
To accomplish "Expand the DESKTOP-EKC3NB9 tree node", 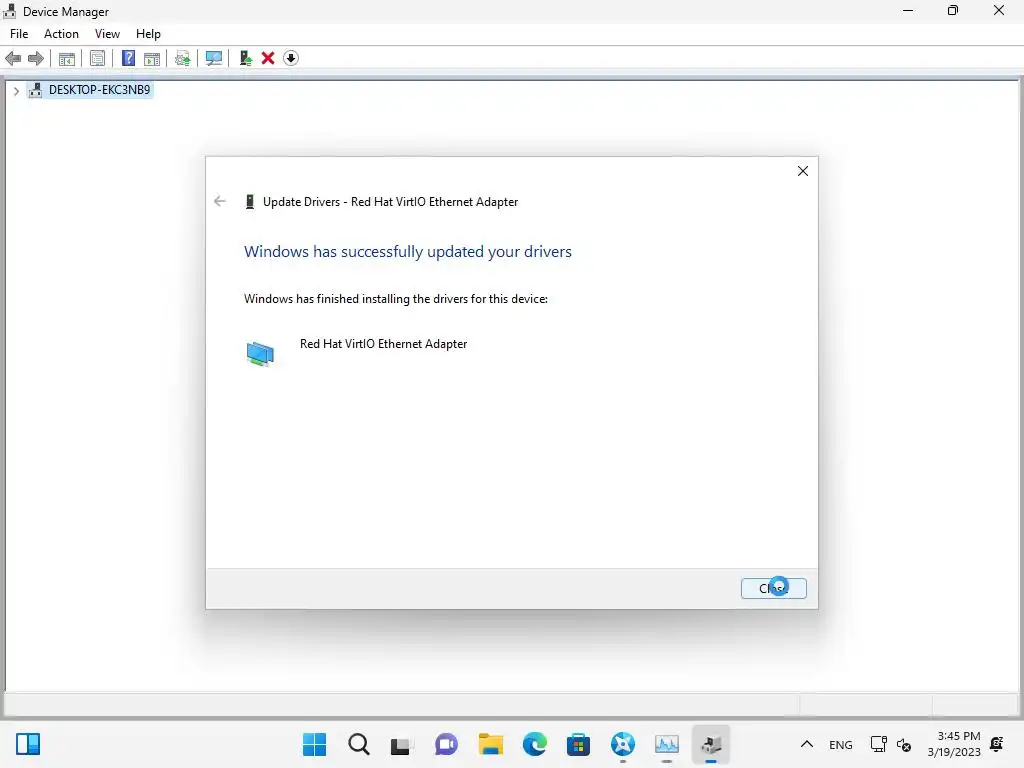I will pos(16,91).
